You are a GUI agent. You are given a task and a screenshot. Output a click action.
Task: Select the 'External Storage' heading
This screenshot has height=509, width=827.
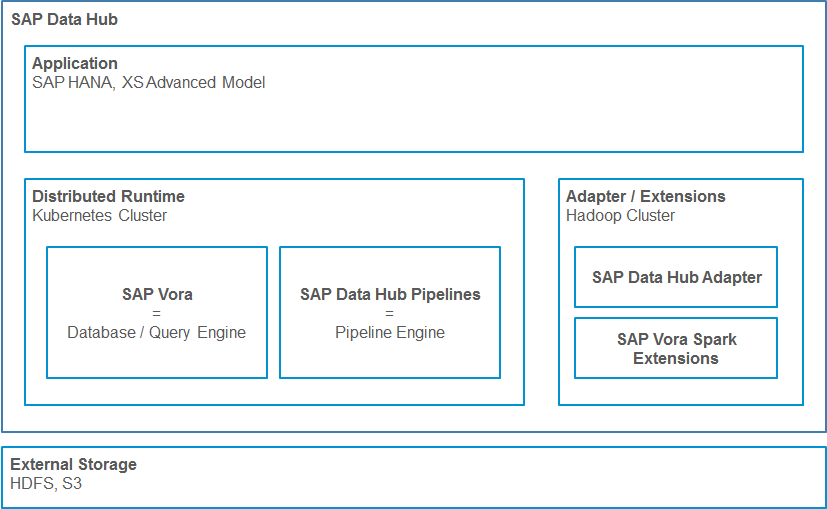(73, 464)
